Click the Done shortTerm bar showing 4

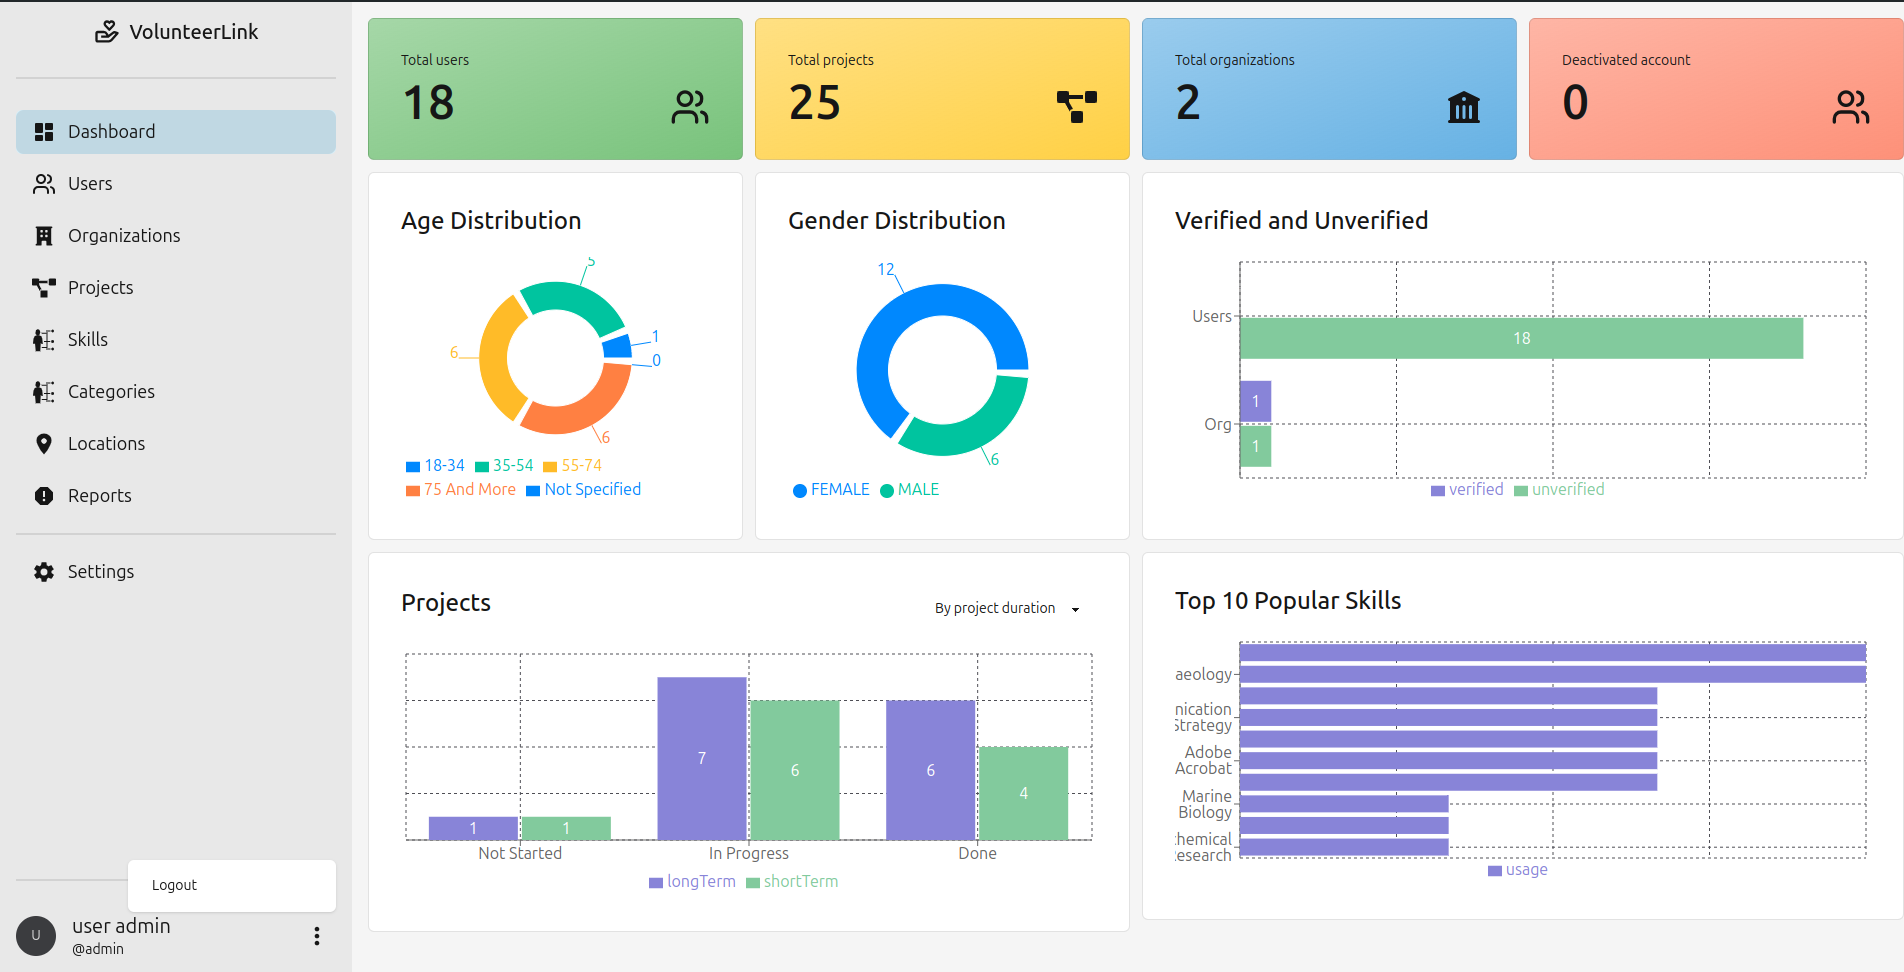tap(1024, 793)
